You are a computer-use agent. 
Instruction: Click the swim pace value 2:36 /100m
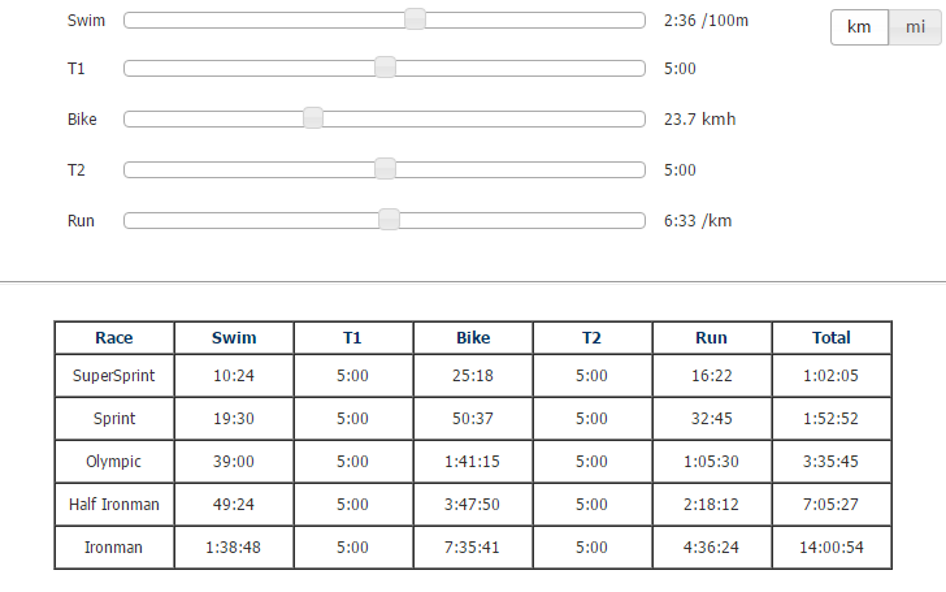706,20
